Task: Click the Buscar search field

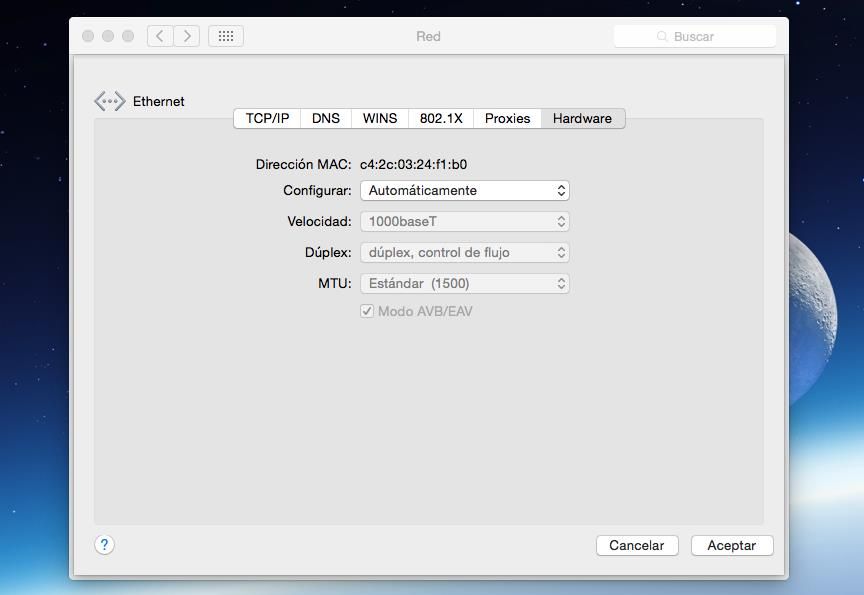Action: coord(695,36)
